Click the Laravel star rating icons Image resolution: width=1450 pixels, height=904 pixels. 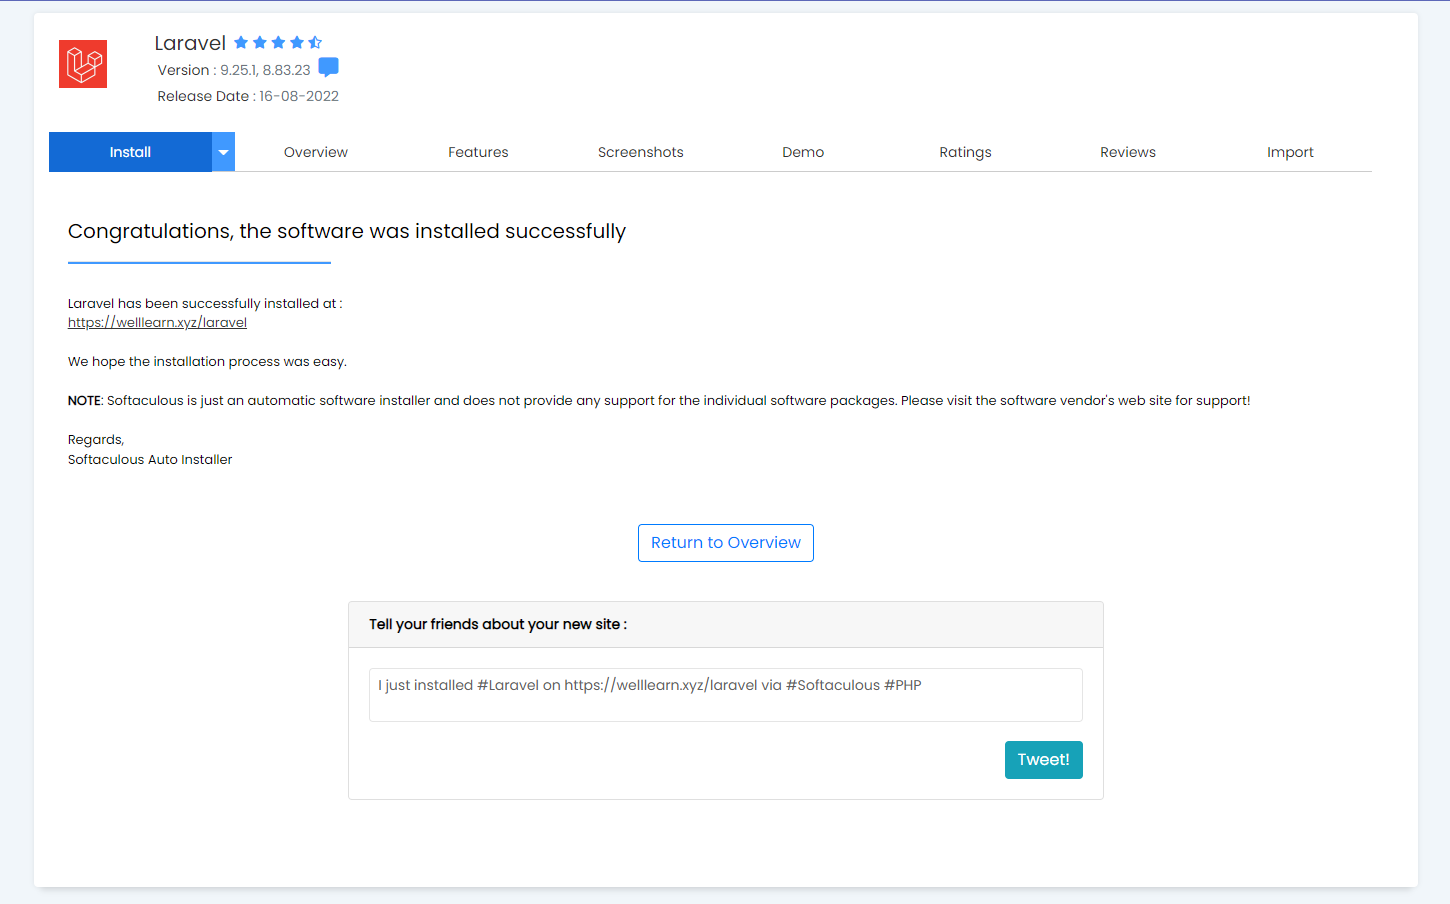(x=278, y=42)
